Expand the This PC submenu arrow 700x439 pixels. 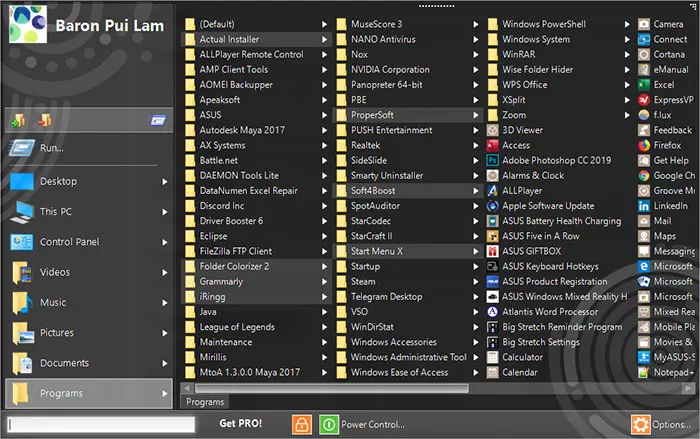coord(165,212)
